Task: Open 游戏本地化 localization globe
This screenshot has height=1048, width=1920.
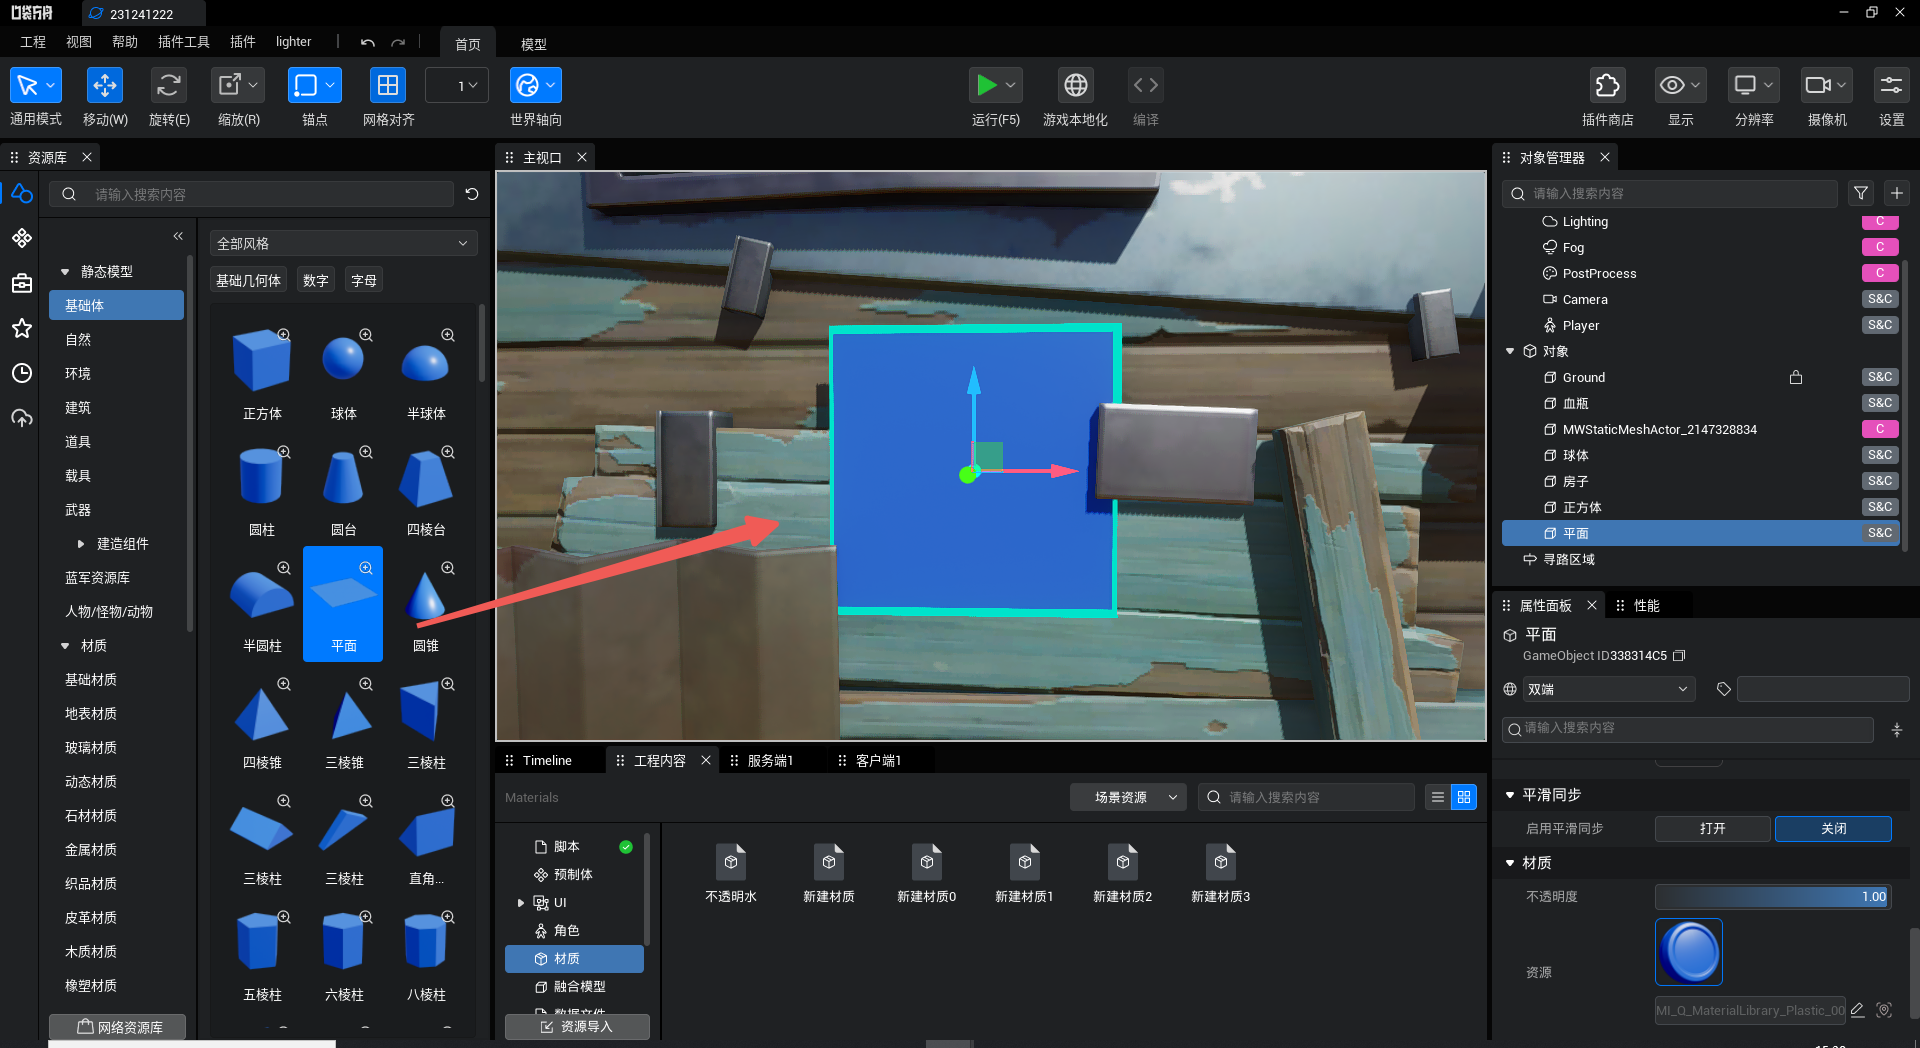Action: (x=1075, y=86)
